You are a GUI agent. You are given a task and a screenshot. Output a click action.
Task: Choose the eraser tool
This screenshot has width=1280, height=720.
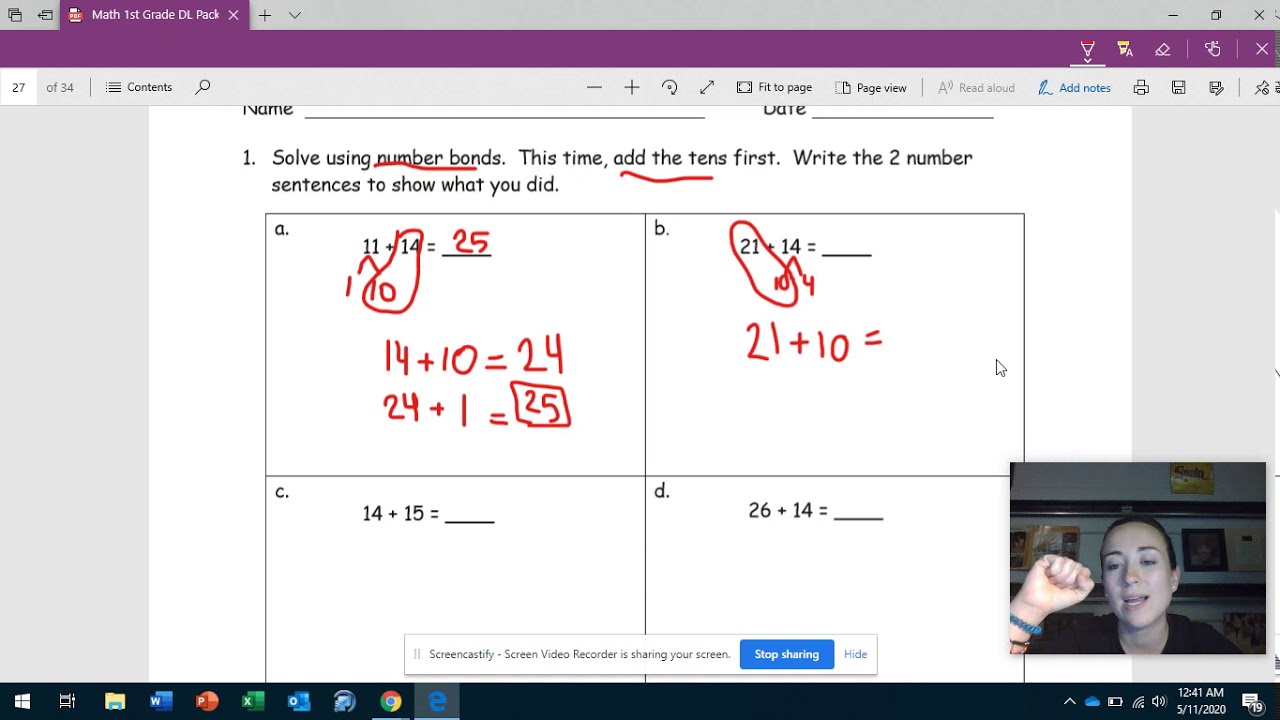[x=1162, y=49]
